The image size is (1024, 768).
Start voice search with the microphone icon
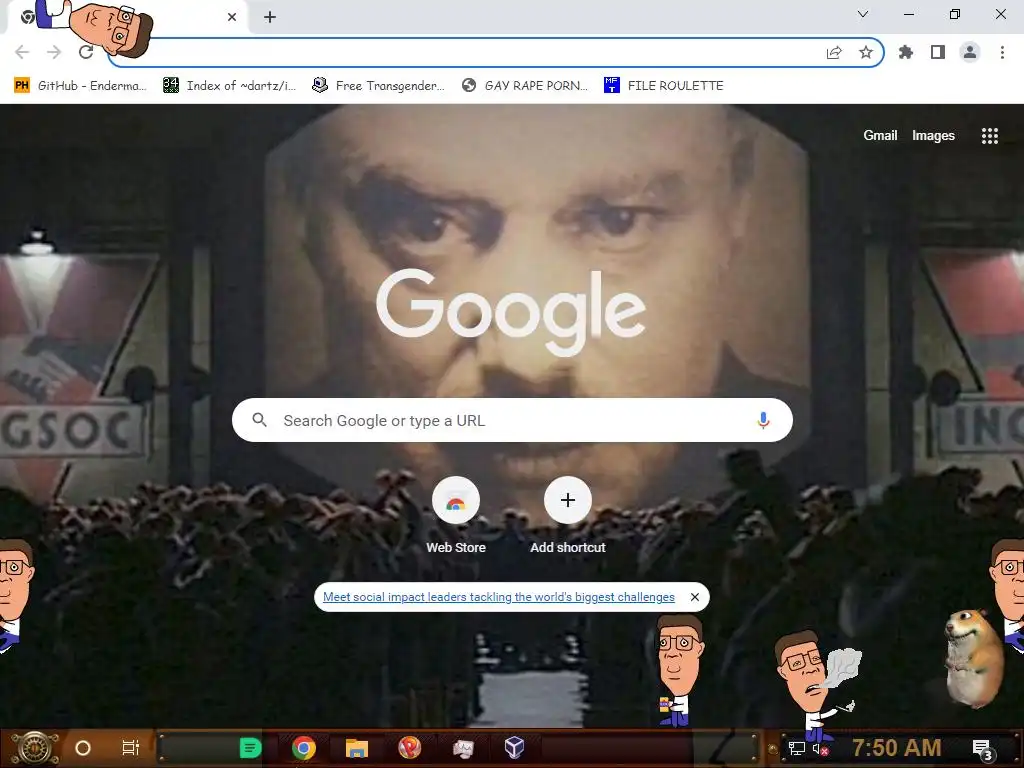(763, 420)
